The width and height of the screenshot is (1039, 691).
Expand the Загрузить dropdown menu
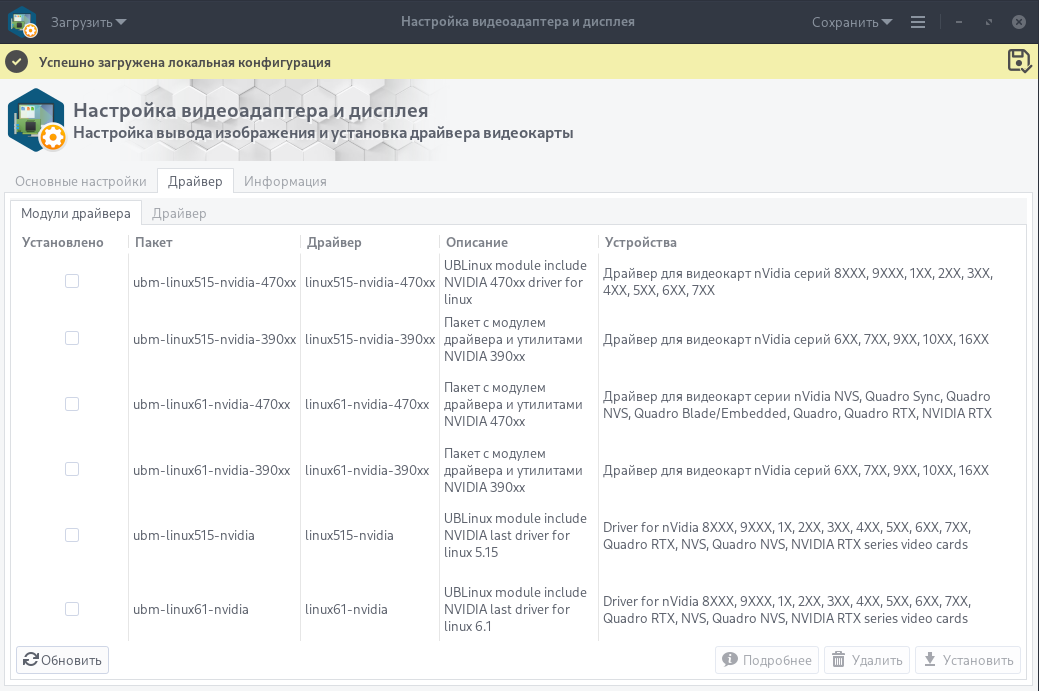89,22
